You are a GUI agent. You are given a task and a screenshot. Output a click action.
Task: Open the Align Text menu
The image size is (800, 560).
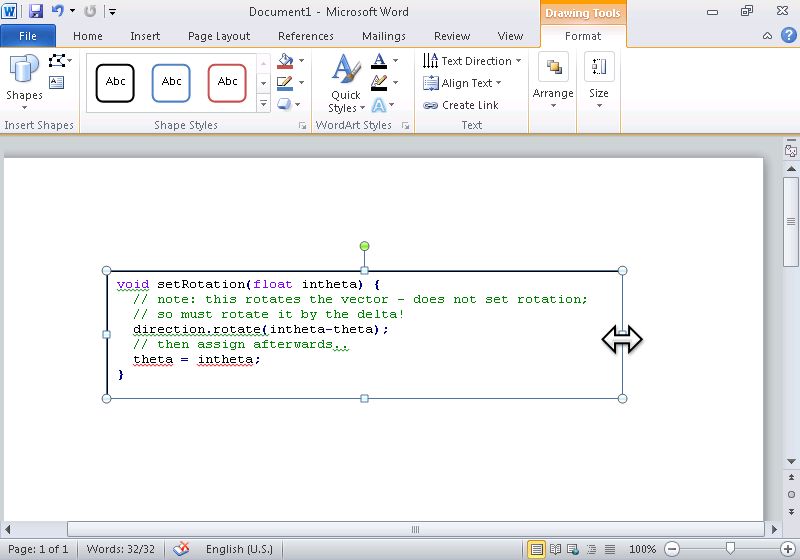click(463, 83)
